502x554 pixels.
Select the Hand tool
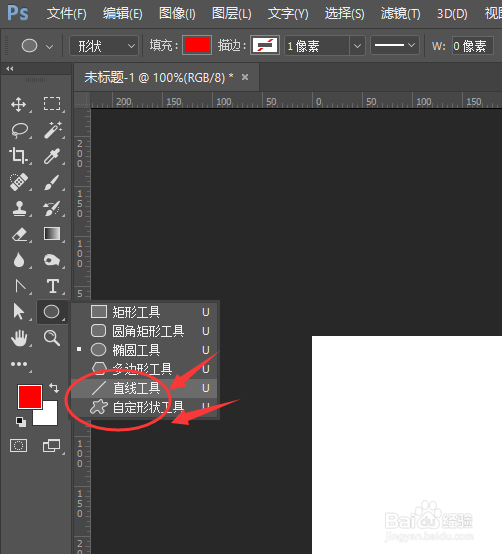click(19, 338)
